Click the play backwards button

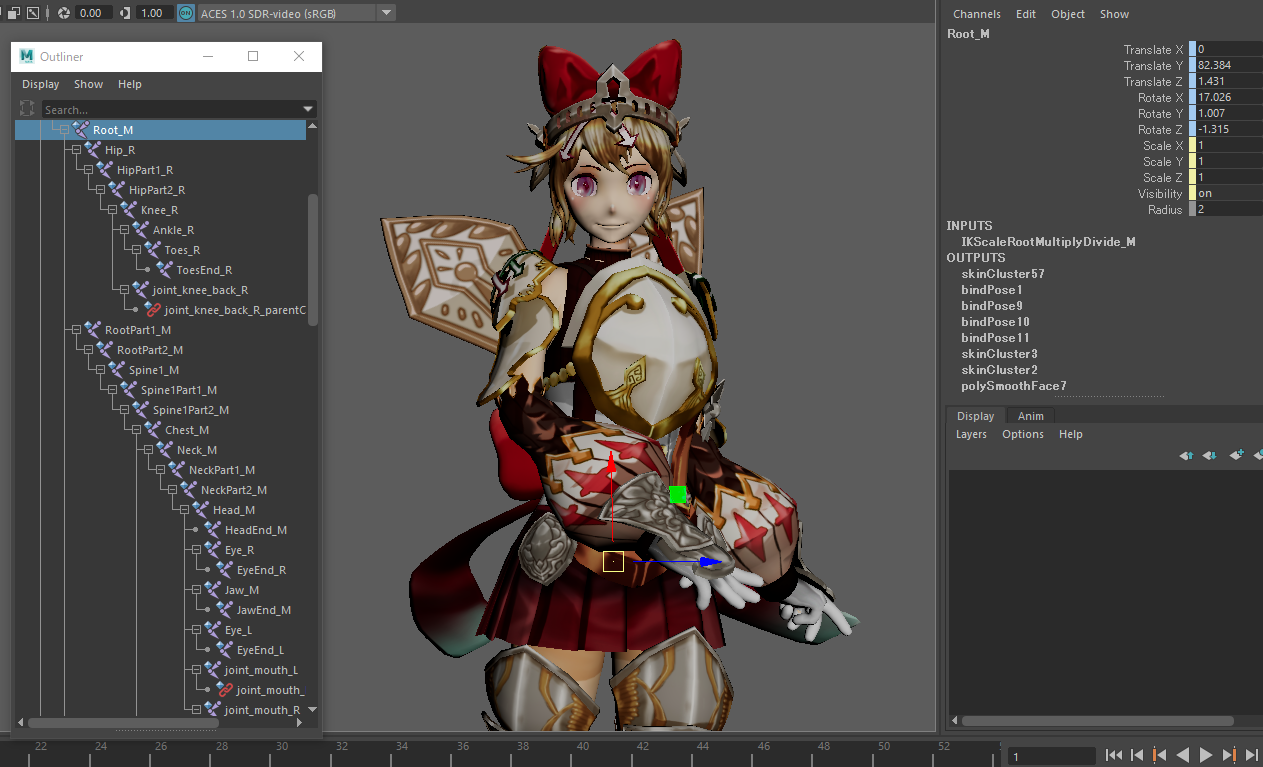pos(1183,755)
